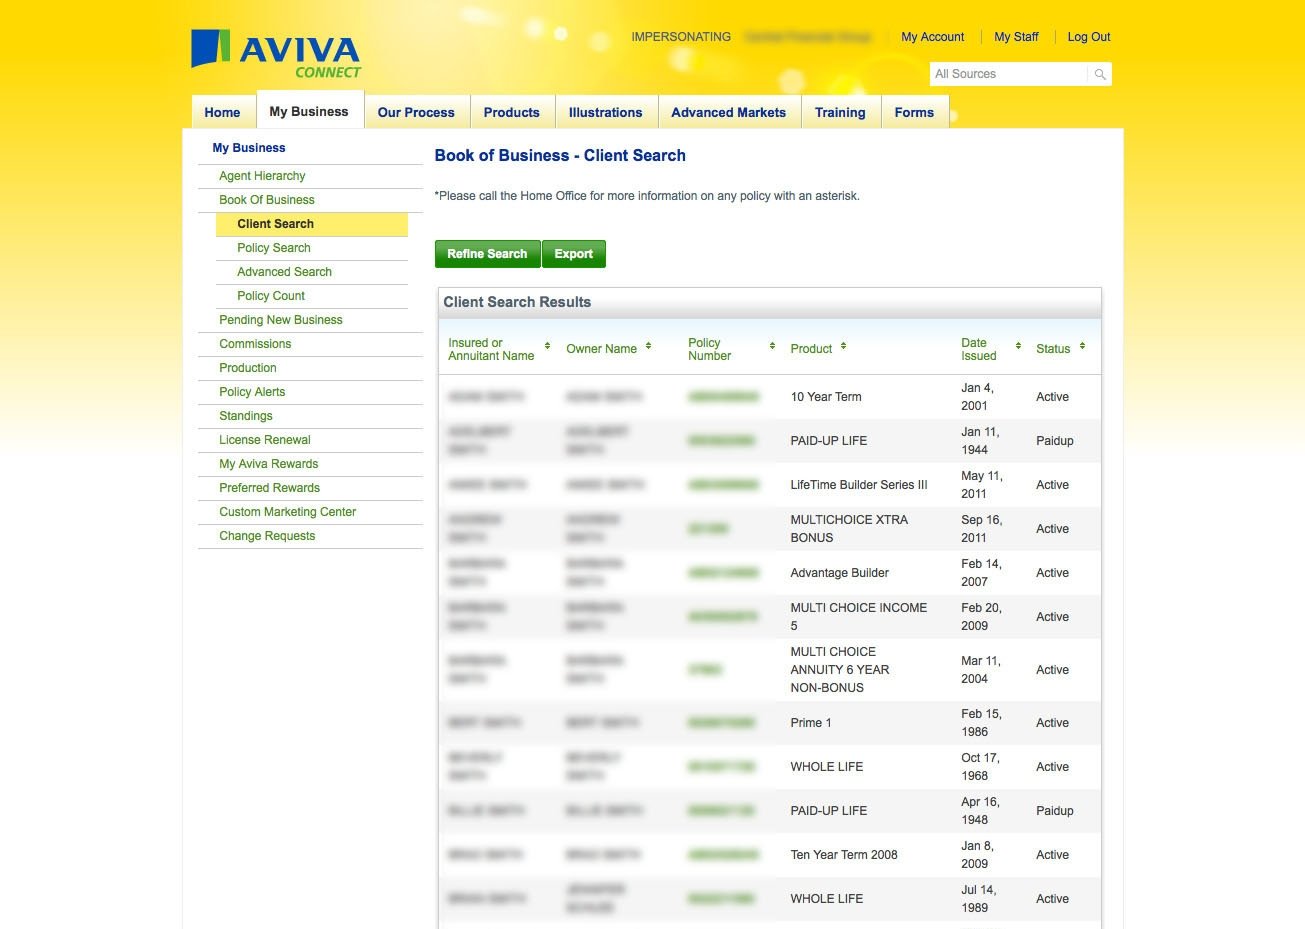Open Pending New Business in sidebar
1305x929 pixels.
click(x=281, y=320)
